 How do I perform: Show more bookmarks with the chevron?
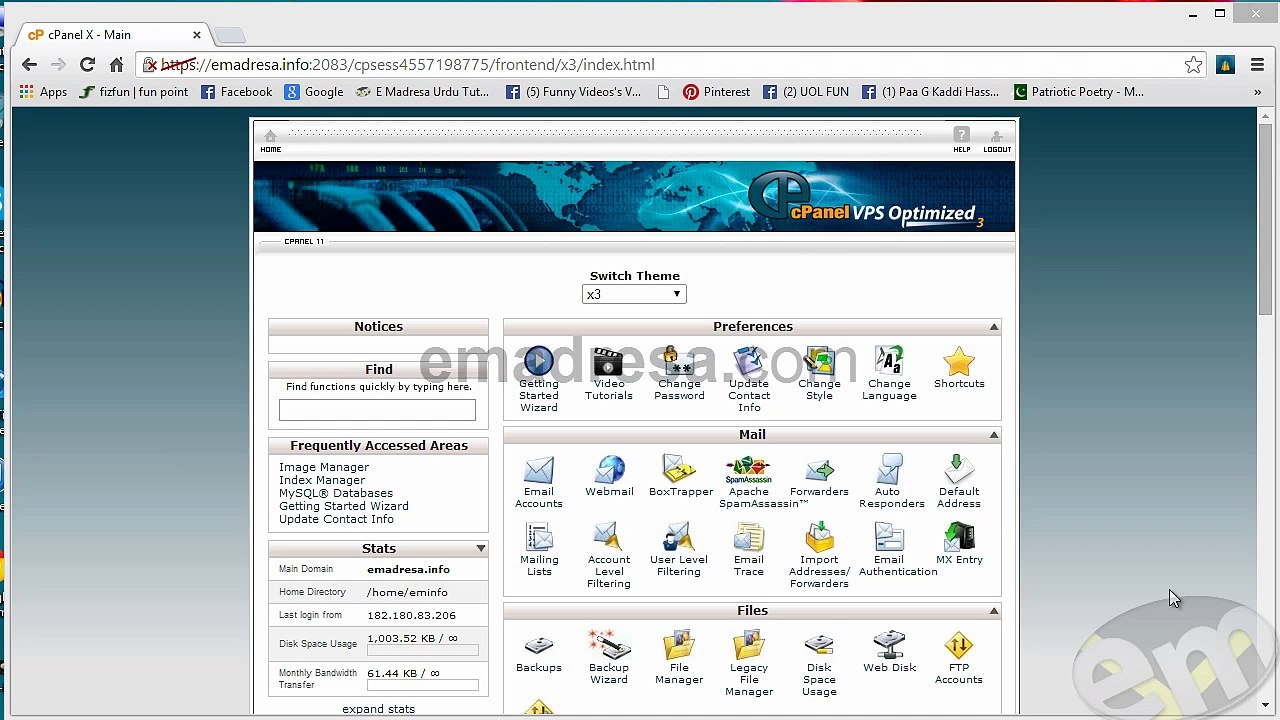click(1257, 92)
